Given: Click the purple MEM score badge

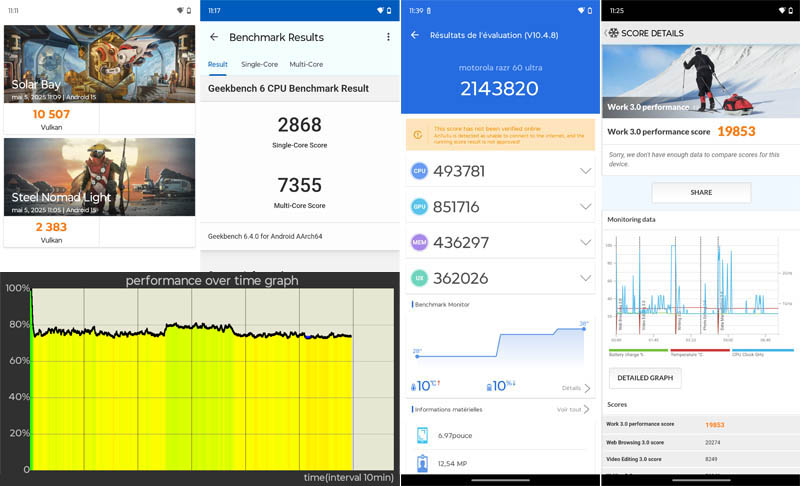Looking at the screenshot, I should 420,243.
